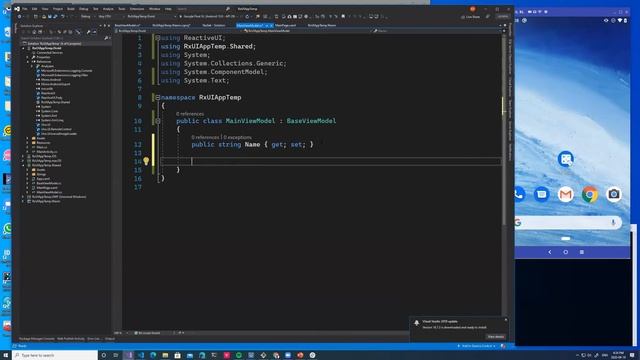Open the Output bottom tab
Screen dimensions: 640x360
(110, 339)
